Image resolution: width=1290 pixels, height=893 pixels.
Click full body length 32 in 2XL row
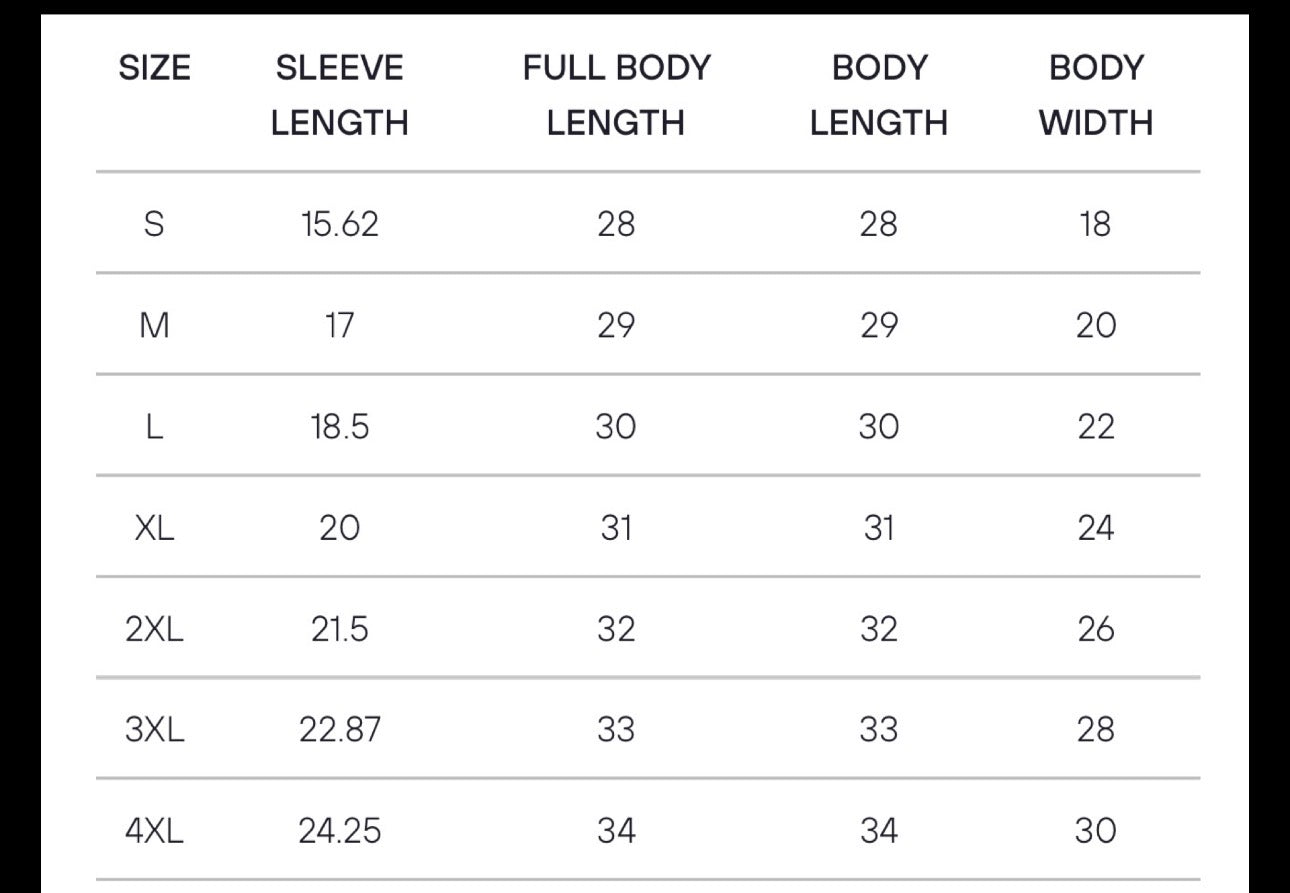pyautogui.click(x=616, y=629)
